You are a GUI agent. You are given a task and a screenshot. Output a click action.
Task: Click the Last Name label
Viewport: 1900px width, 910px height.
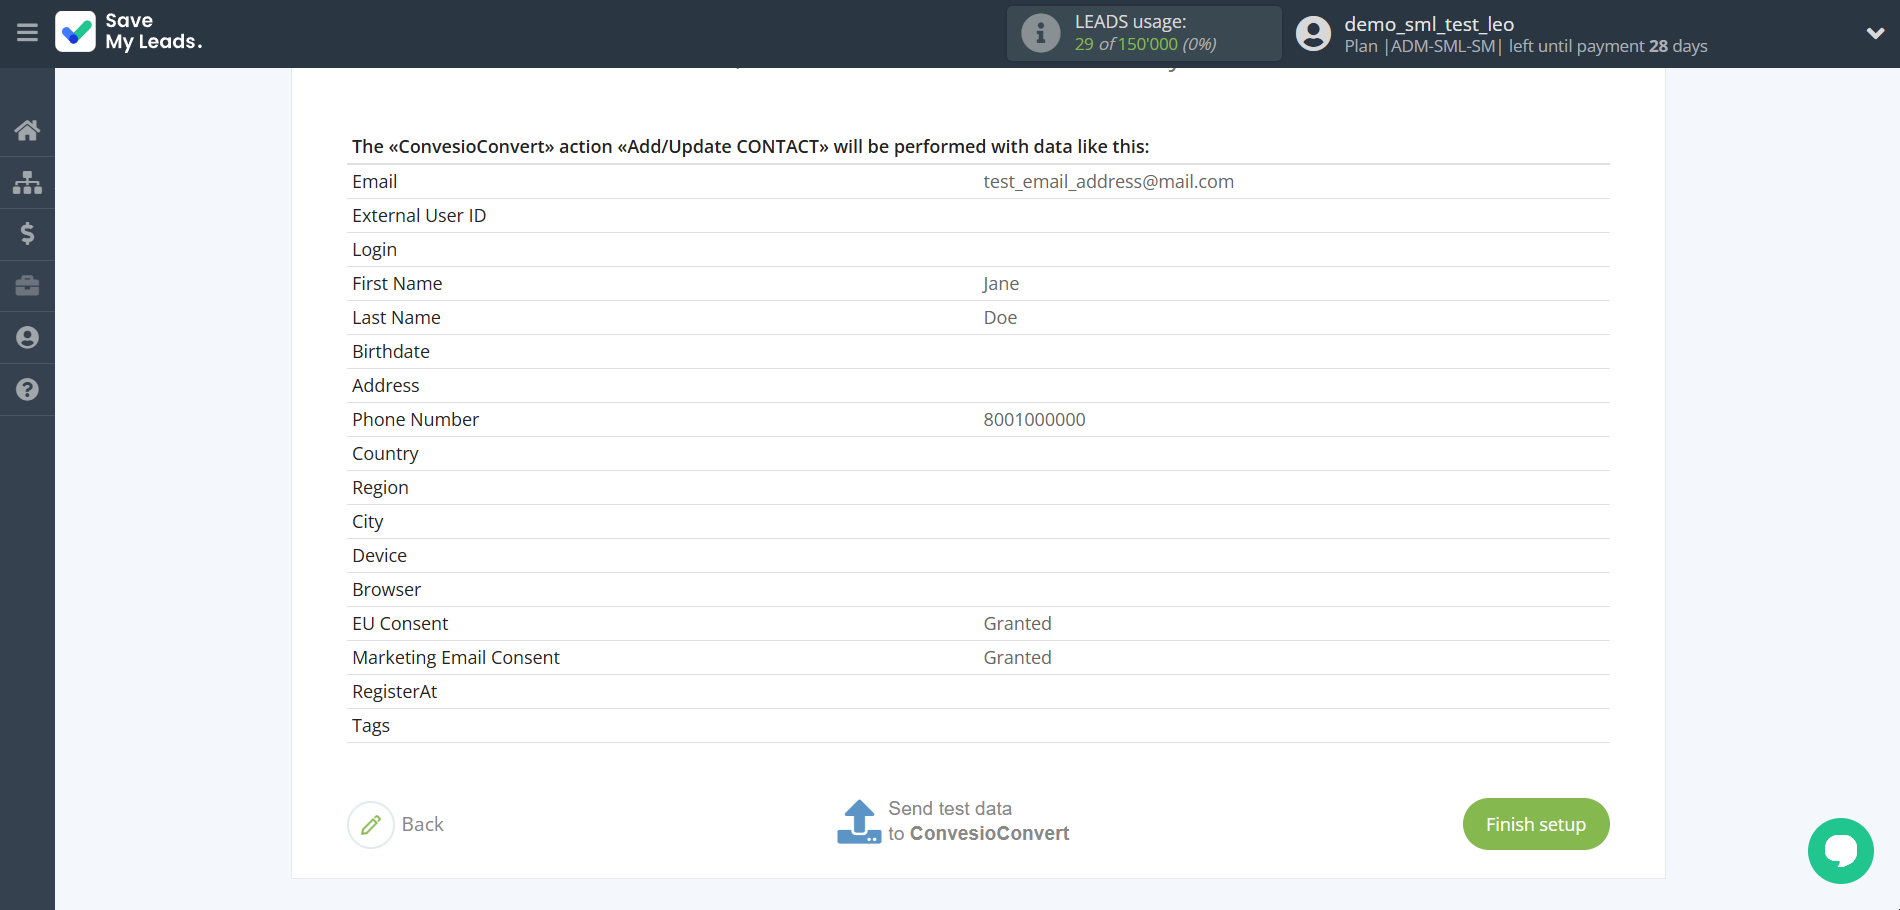tap(396, 318)
